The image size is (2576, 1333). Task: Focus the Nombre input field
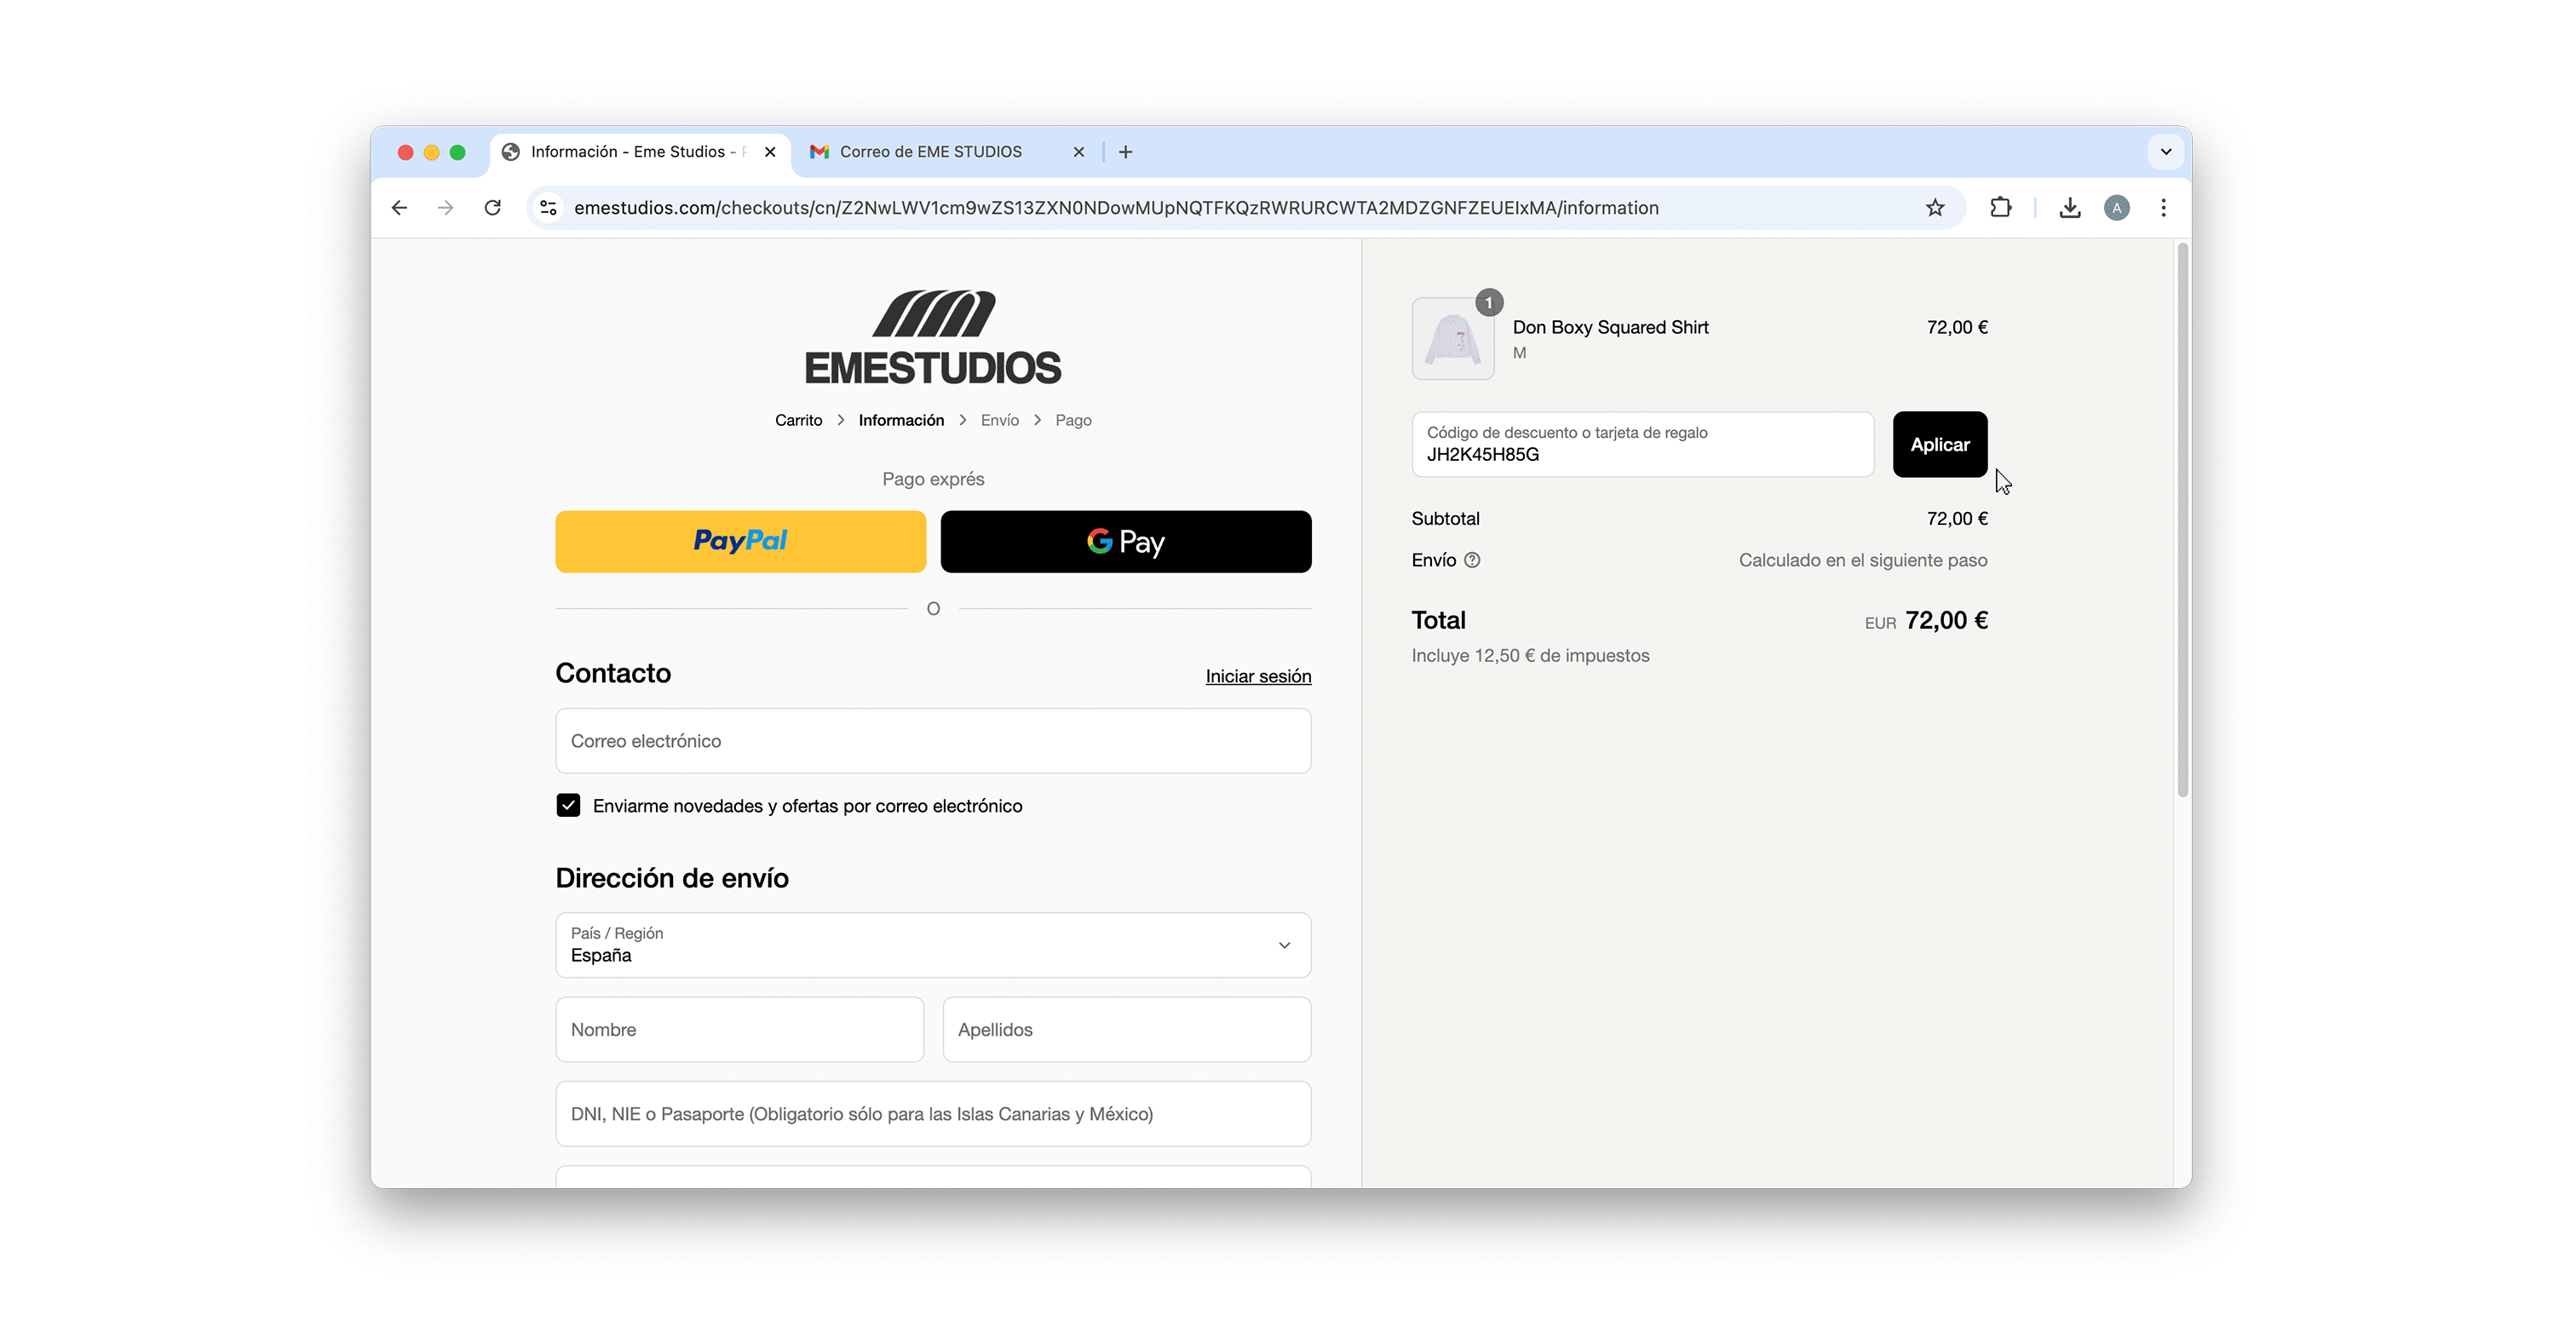(x=740, y=1029)
